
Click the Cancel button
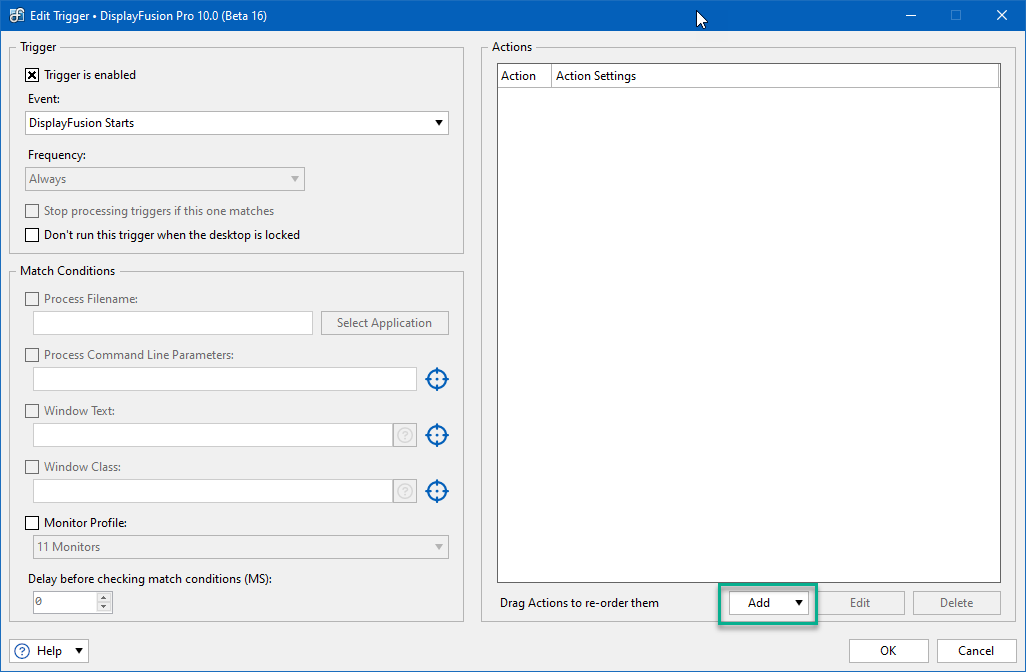(976, 650)
